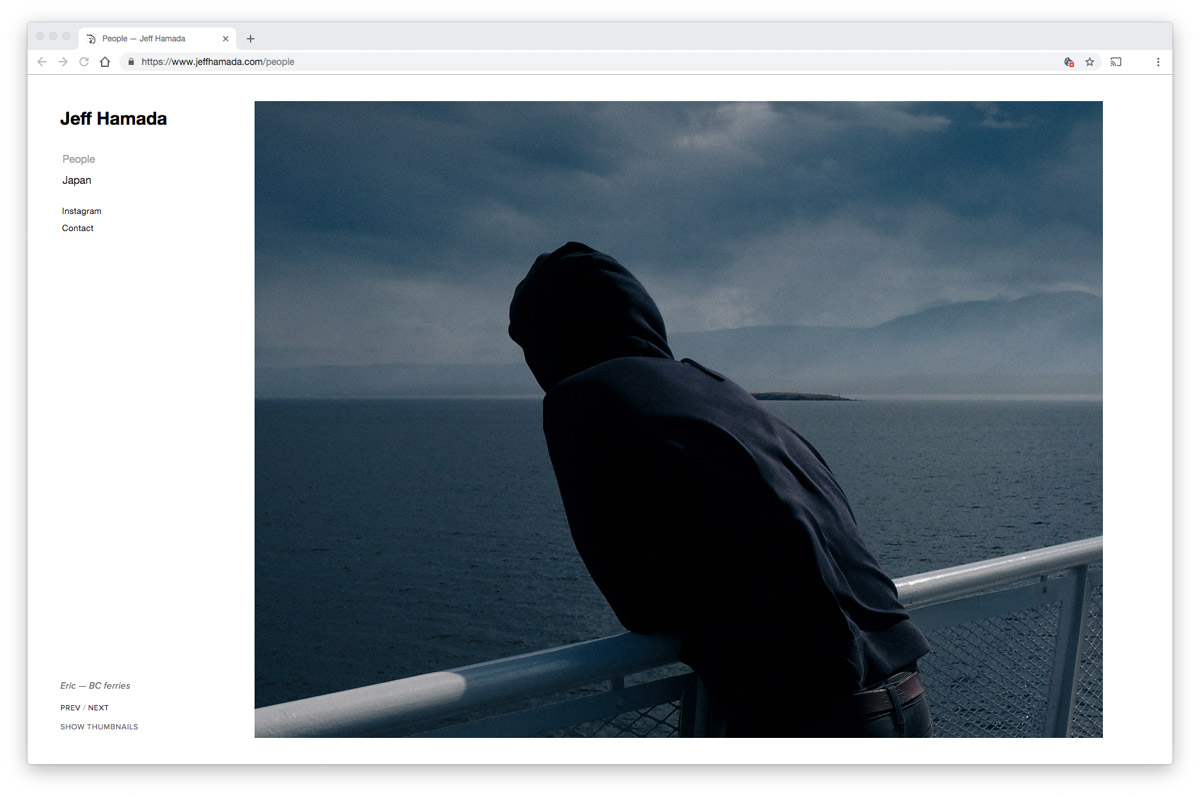Bookmark this page with the star icon
The image size is (1200, 797).
(1090, 62)
